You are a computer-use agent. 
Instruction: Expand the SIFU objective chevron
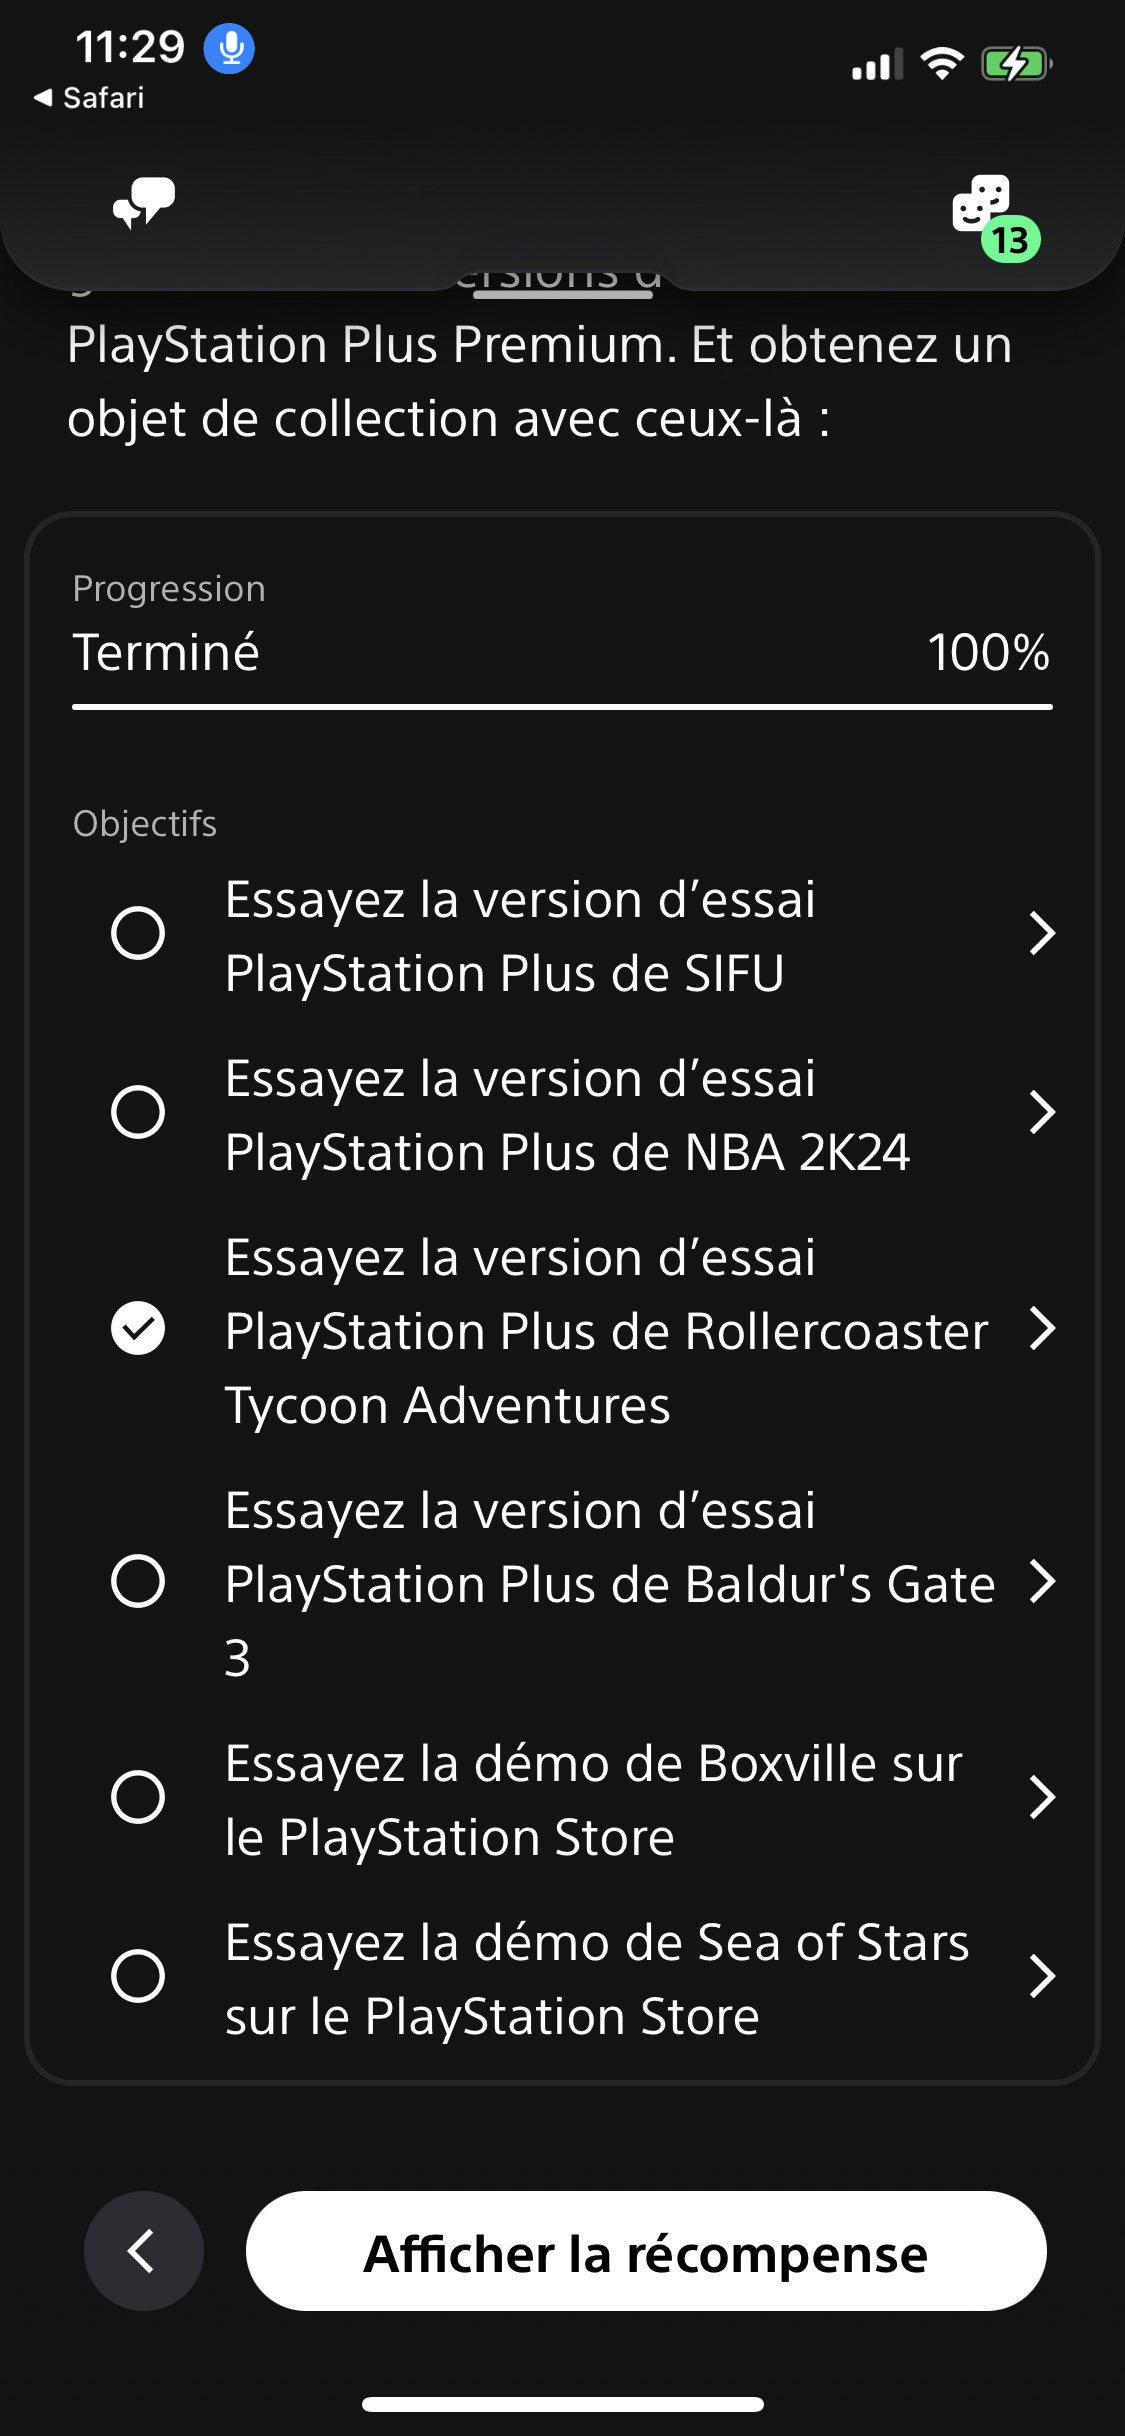[x=1042, y=934]
